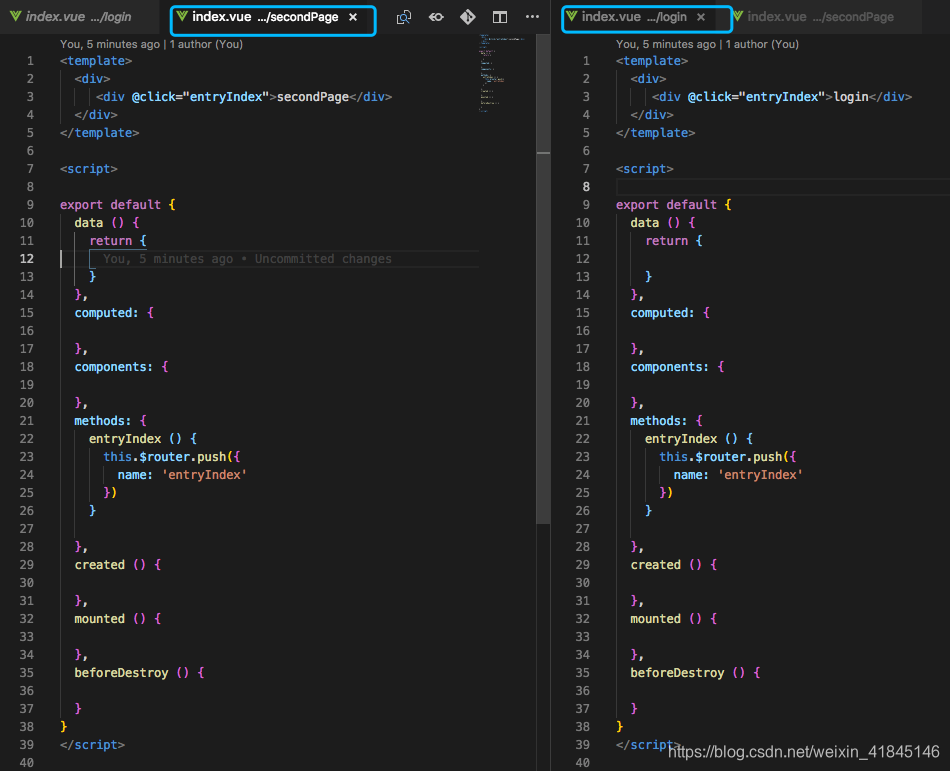Switch to secondPage index.vue tab in right pane
Screen dimensions: 950x771
(813, 17)
